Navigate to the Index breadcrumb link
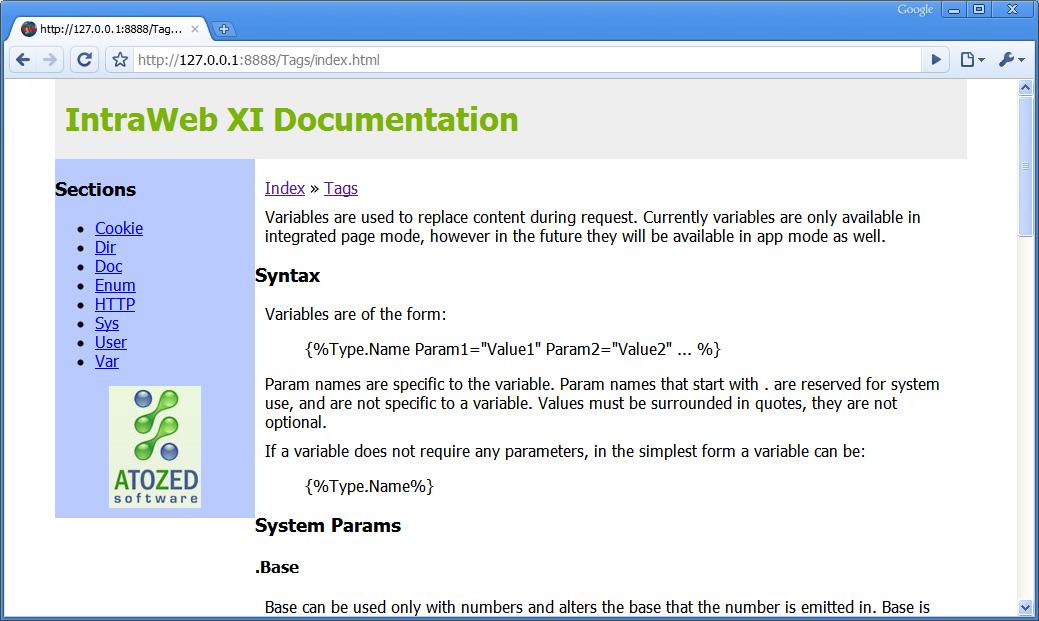1039x621 pixels. [284, 188]
